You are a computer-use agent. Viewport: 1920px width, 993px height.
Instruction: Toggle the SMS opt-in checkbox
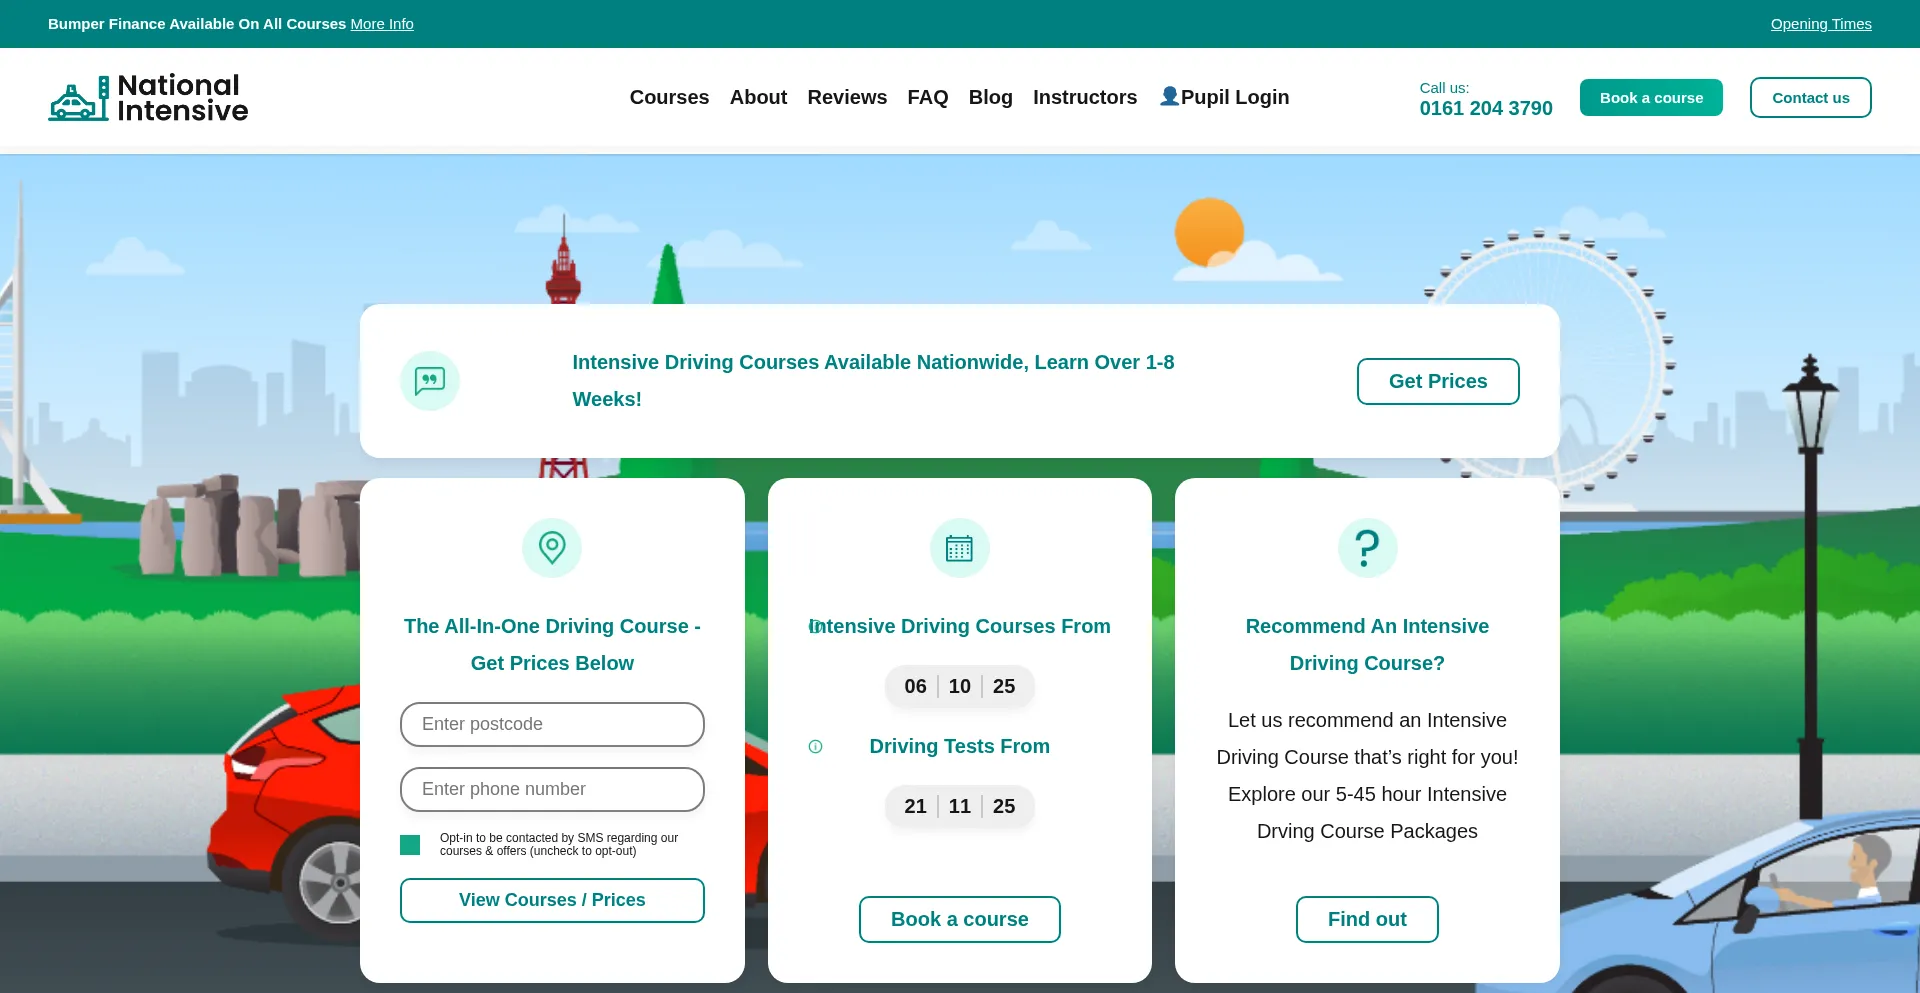pos(410,845)
